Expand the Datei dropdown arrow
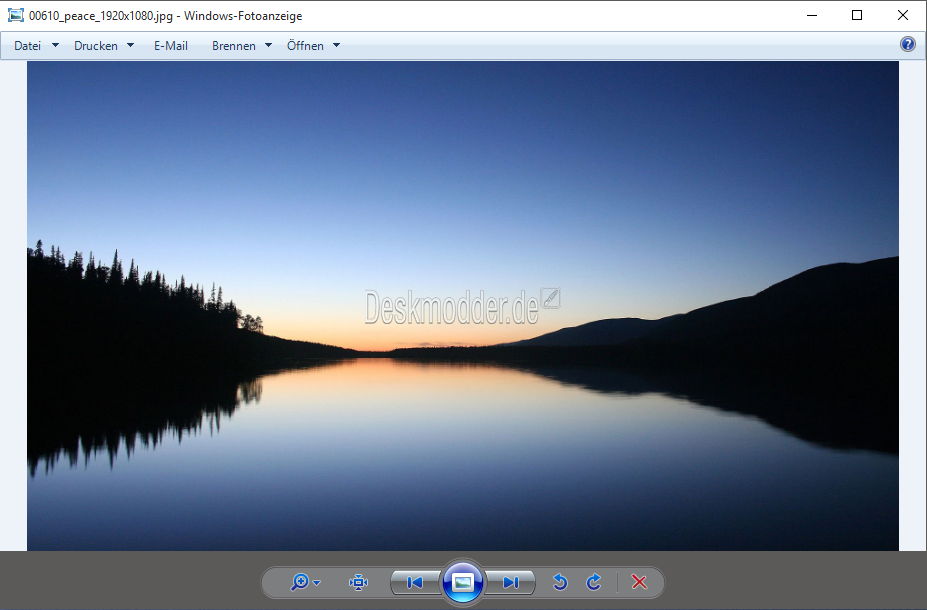The image size is (927, 610). (x=56, y=45)
